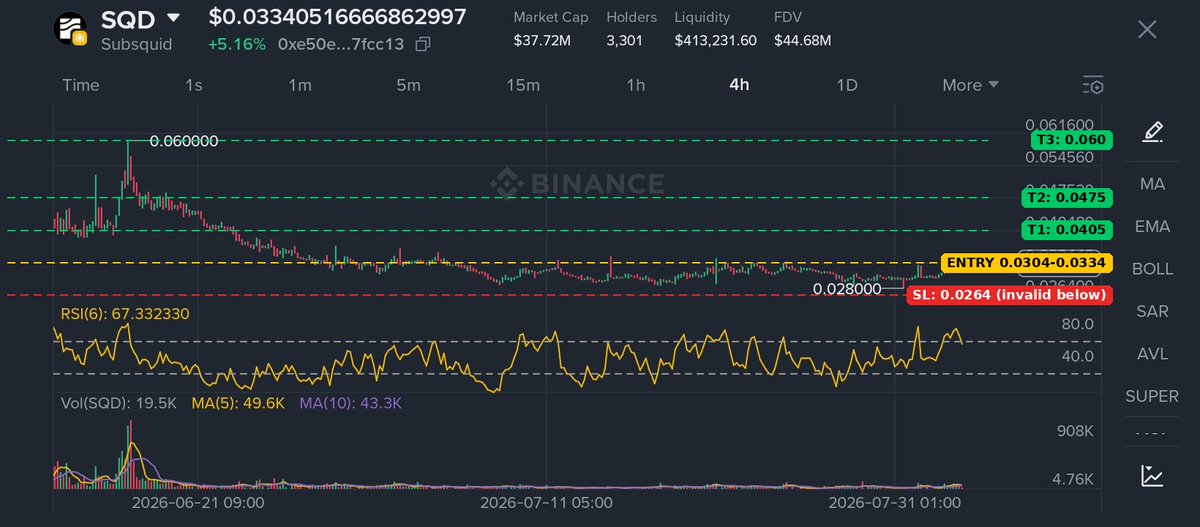The image size is (1200, 527).
Task: Click the Vol(SQD) 19.5K label
Action: tap(120, 403)
